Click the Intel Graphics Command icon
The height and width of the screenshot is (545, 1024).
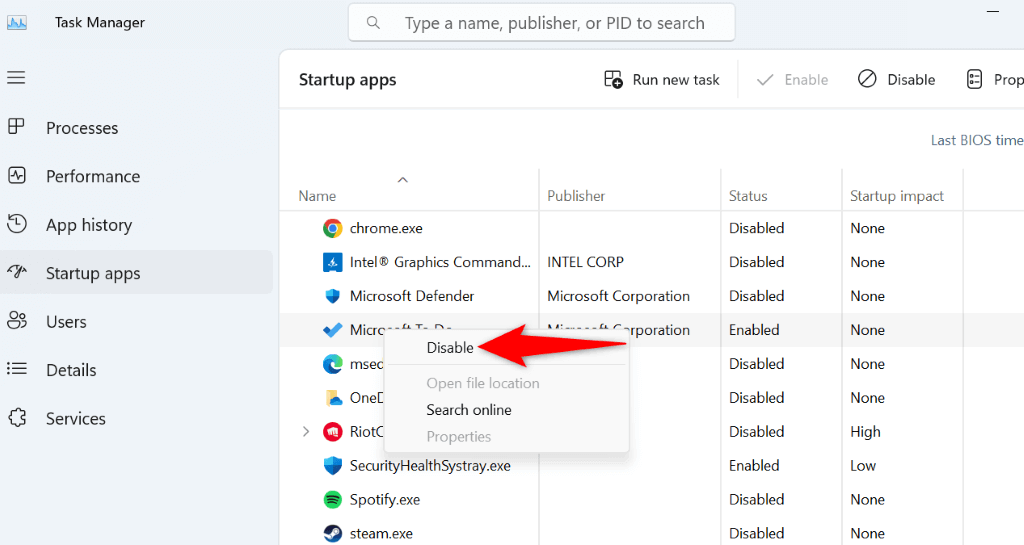[x=333, y=262]
